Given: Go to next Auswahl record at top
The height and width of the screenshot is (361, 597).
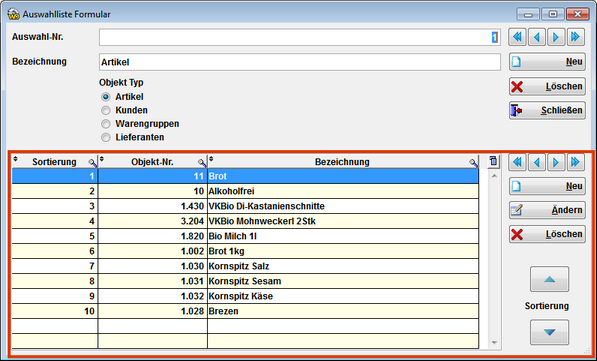Looking at the screenshot, I should 556,37.
